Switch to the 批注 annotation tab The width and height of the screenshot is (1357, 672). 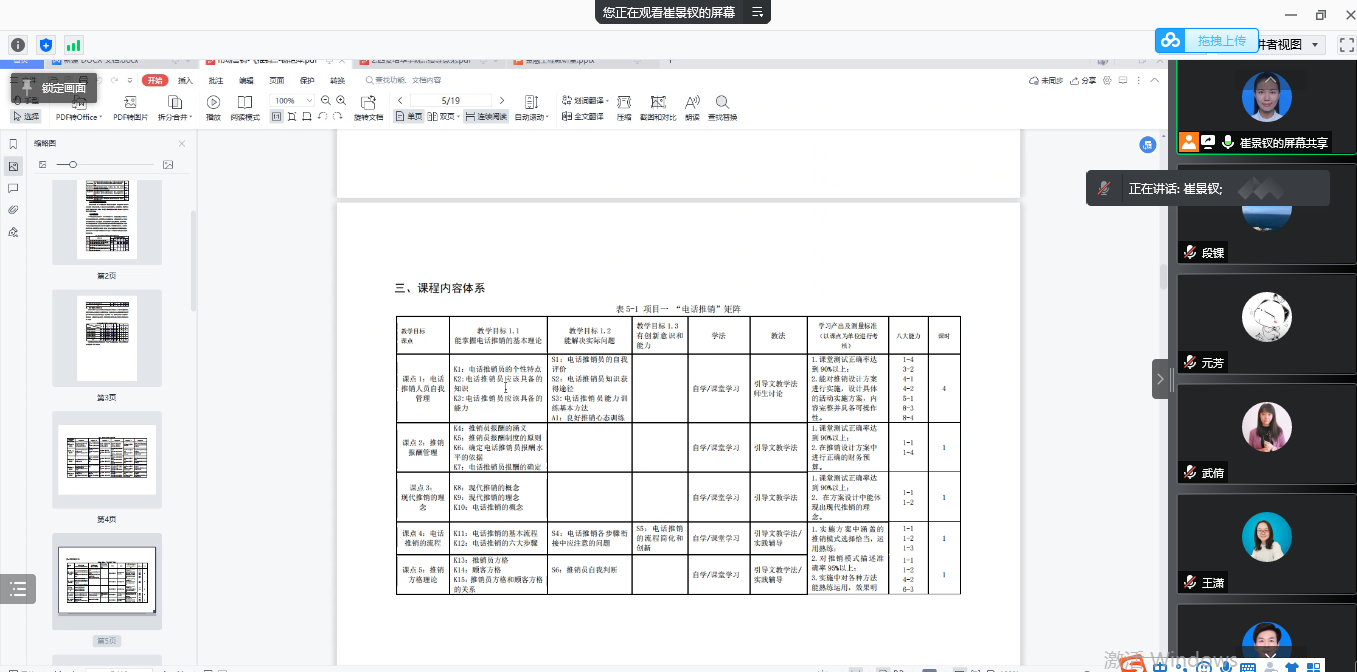pyautogui.click(x=215, y=81)
